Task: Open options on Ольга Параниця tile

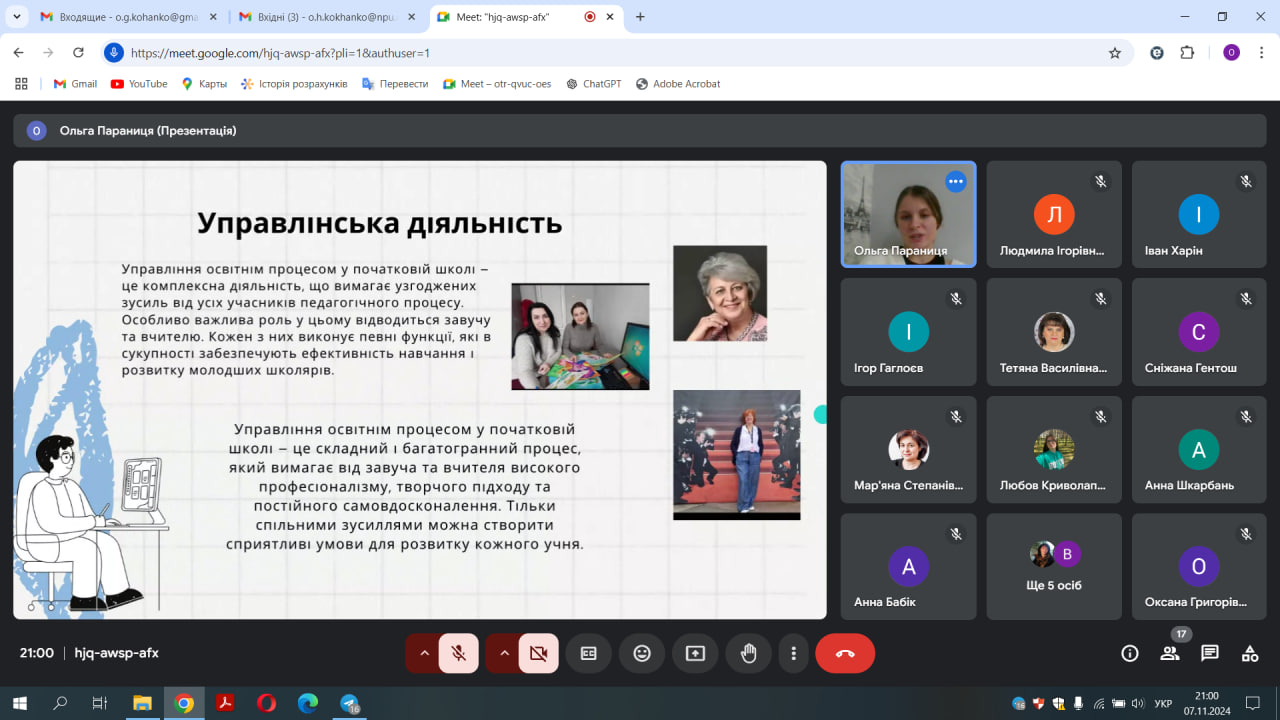Action: tap(956, 181)
